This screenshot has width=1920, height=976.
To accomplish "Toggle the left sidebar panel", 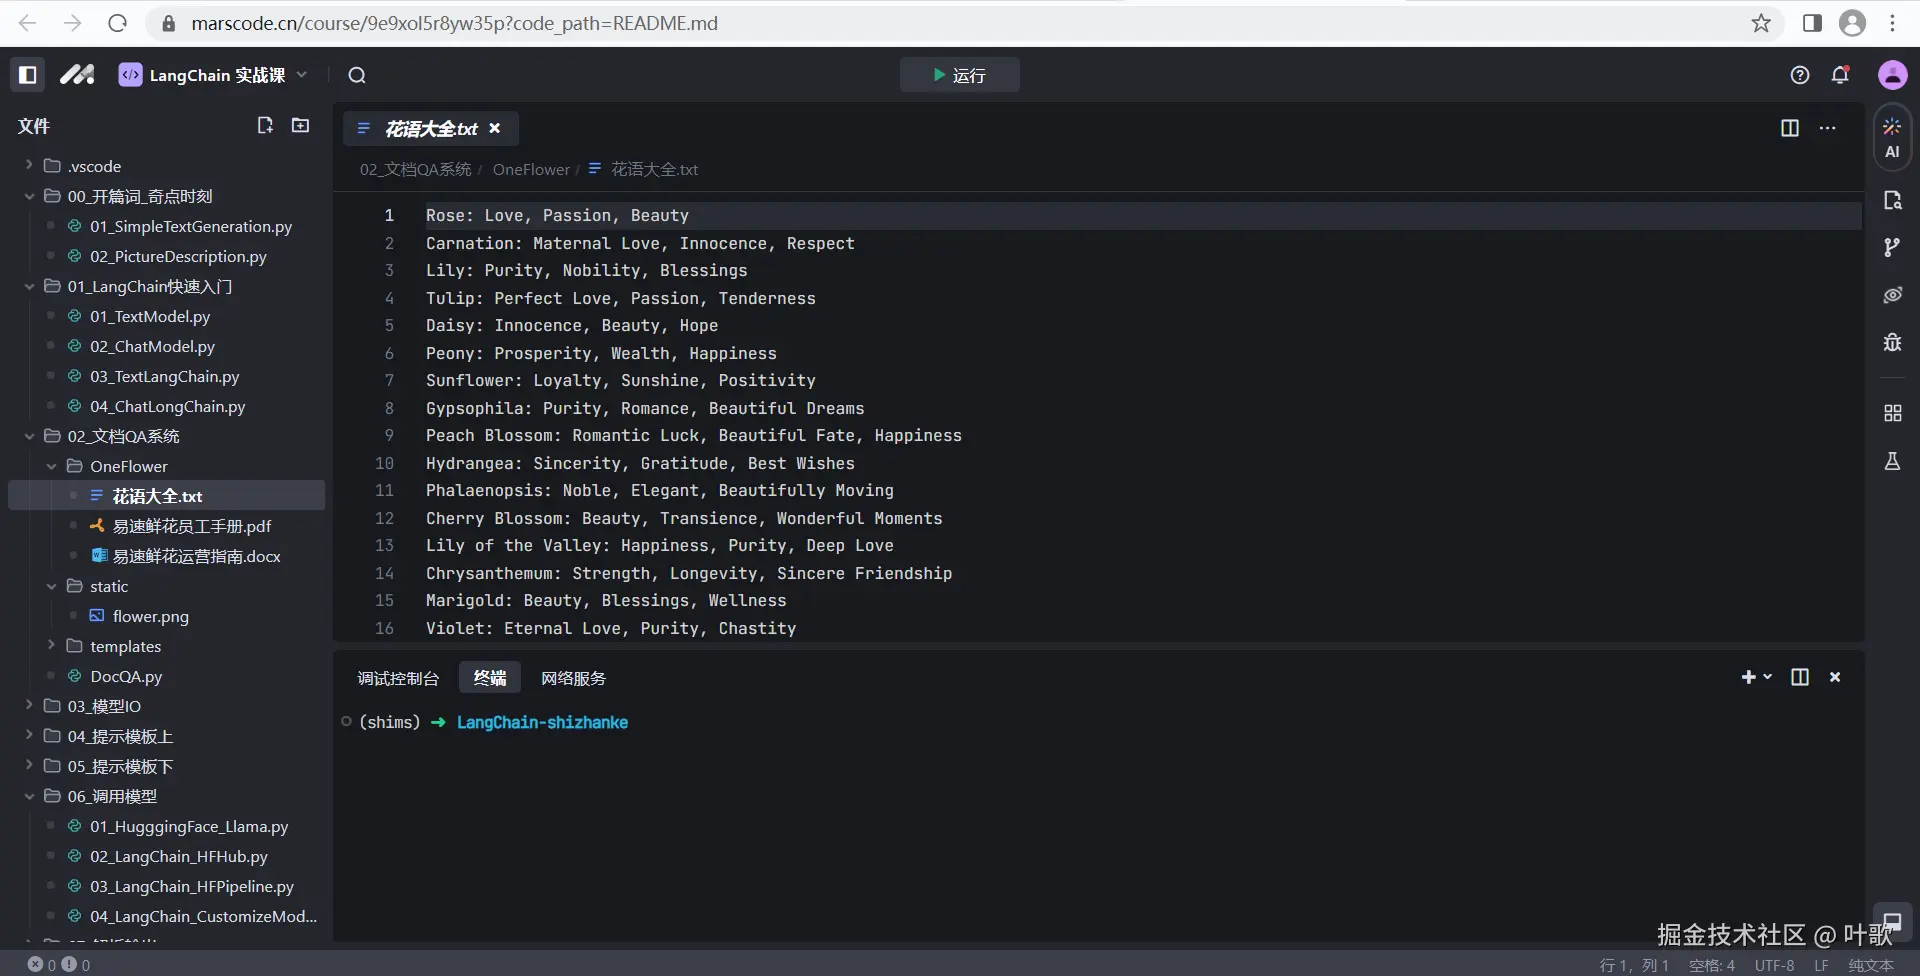I will (x=28, y=75).
